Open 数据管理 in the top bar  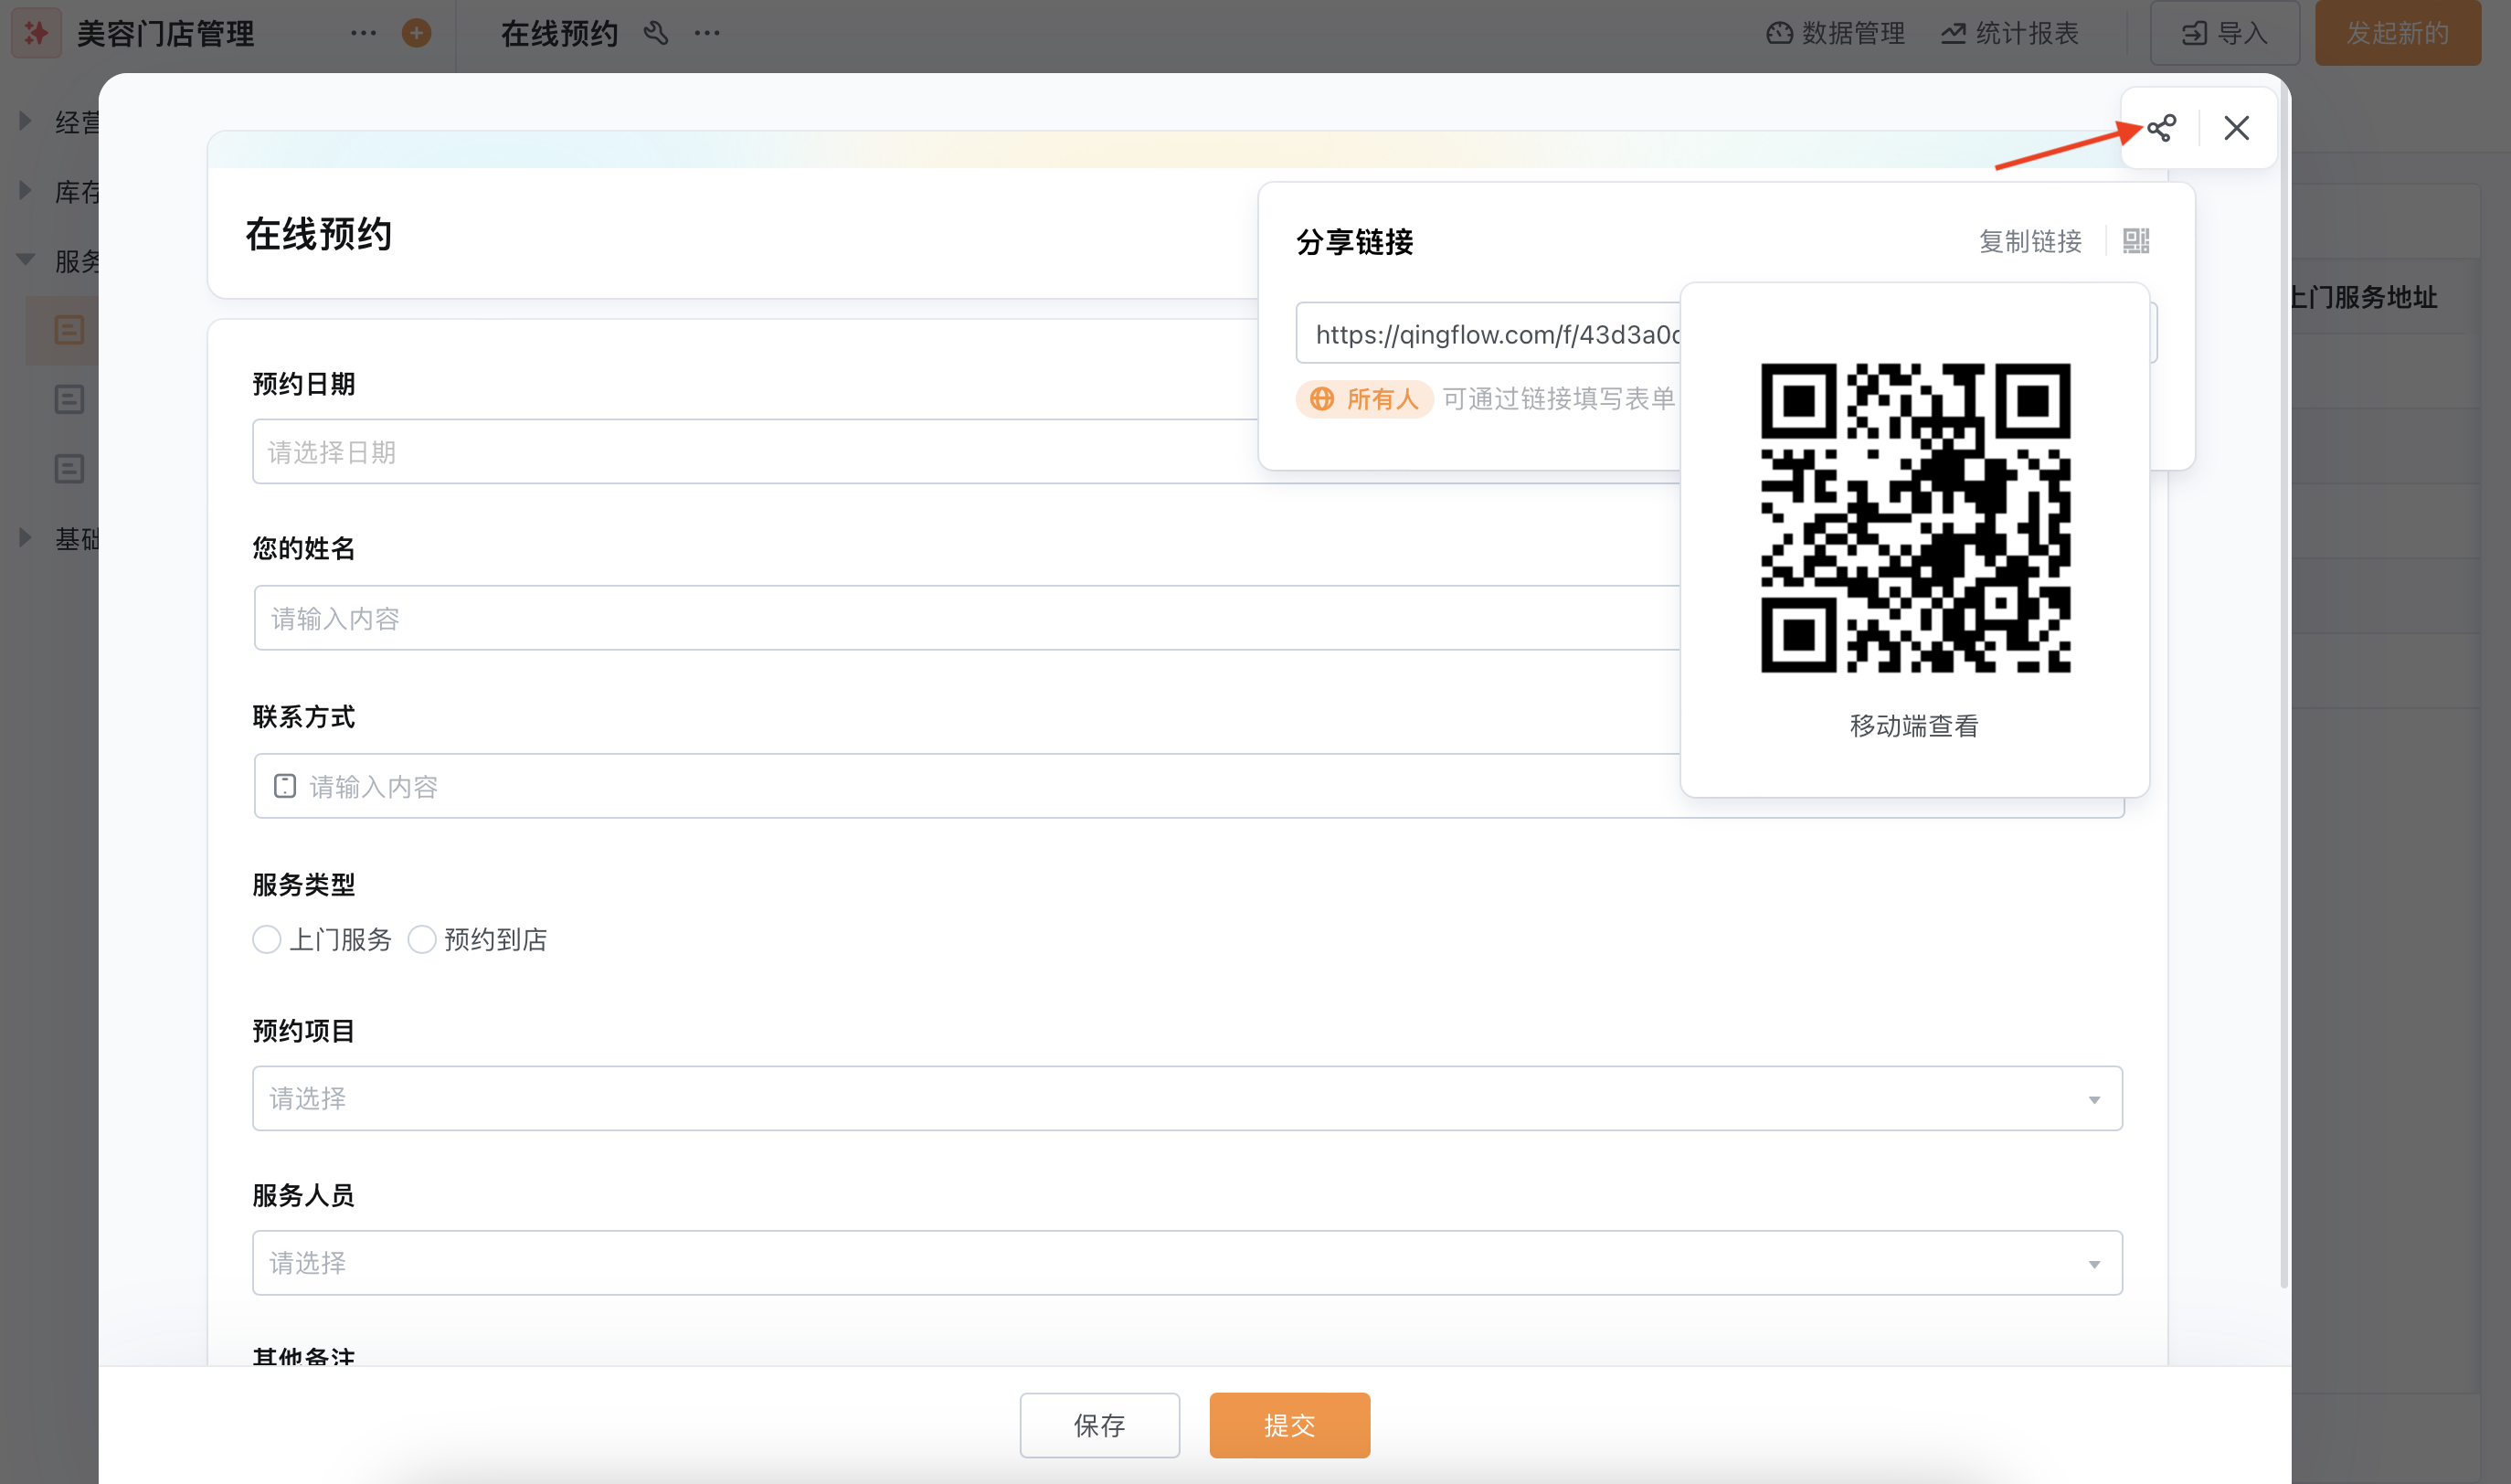tap(1835, 33)
